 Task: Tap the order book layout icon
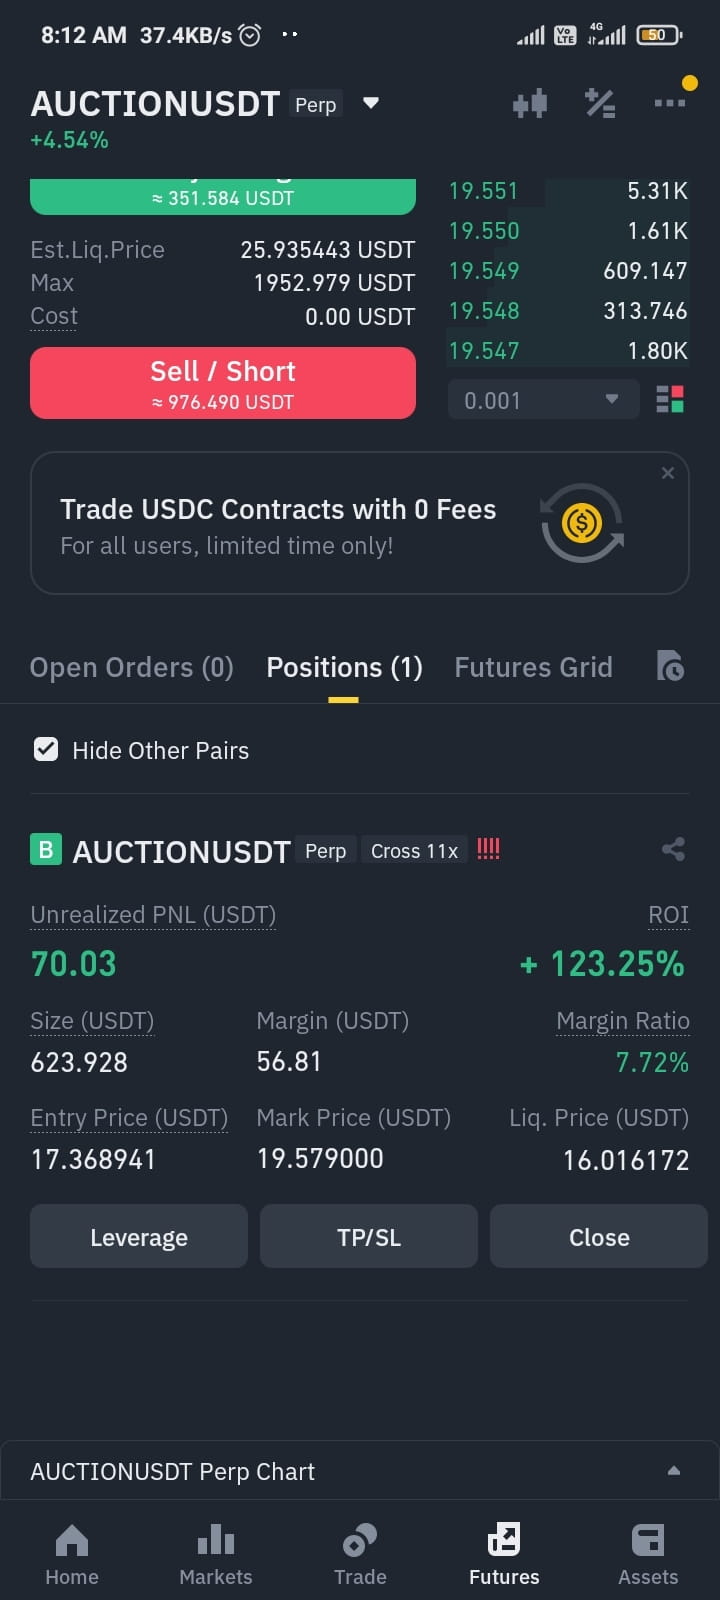[670, 400]
